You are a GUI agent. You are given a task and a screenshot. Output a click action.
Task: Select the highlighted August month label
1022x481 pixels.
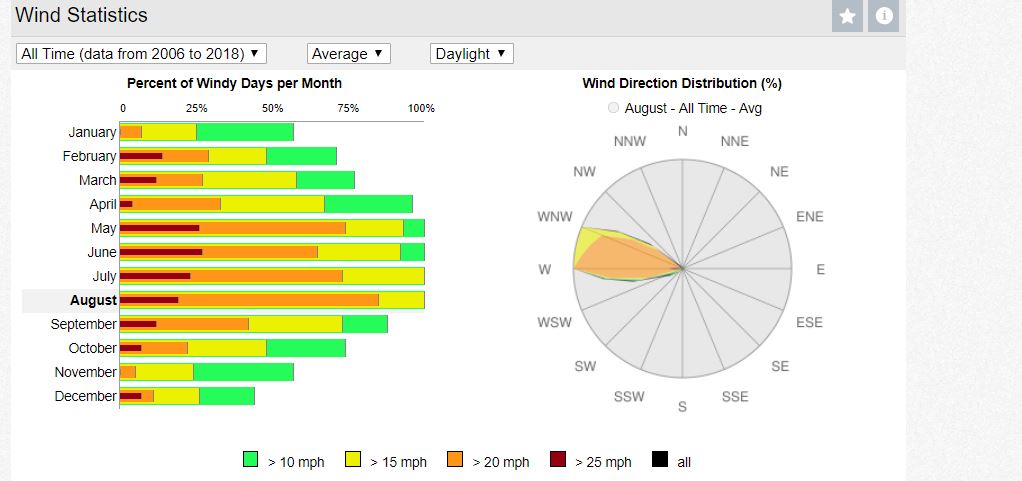point(94,300)
